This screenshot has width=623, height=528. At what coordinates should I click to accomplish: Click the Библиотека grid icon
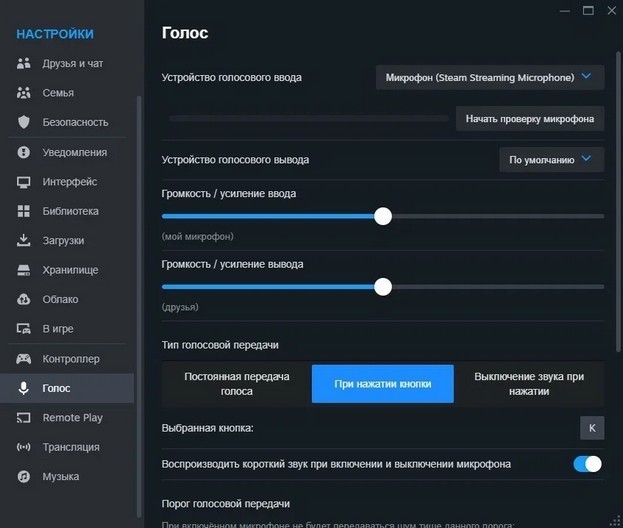pyautogui.click(x=23, y=211)
